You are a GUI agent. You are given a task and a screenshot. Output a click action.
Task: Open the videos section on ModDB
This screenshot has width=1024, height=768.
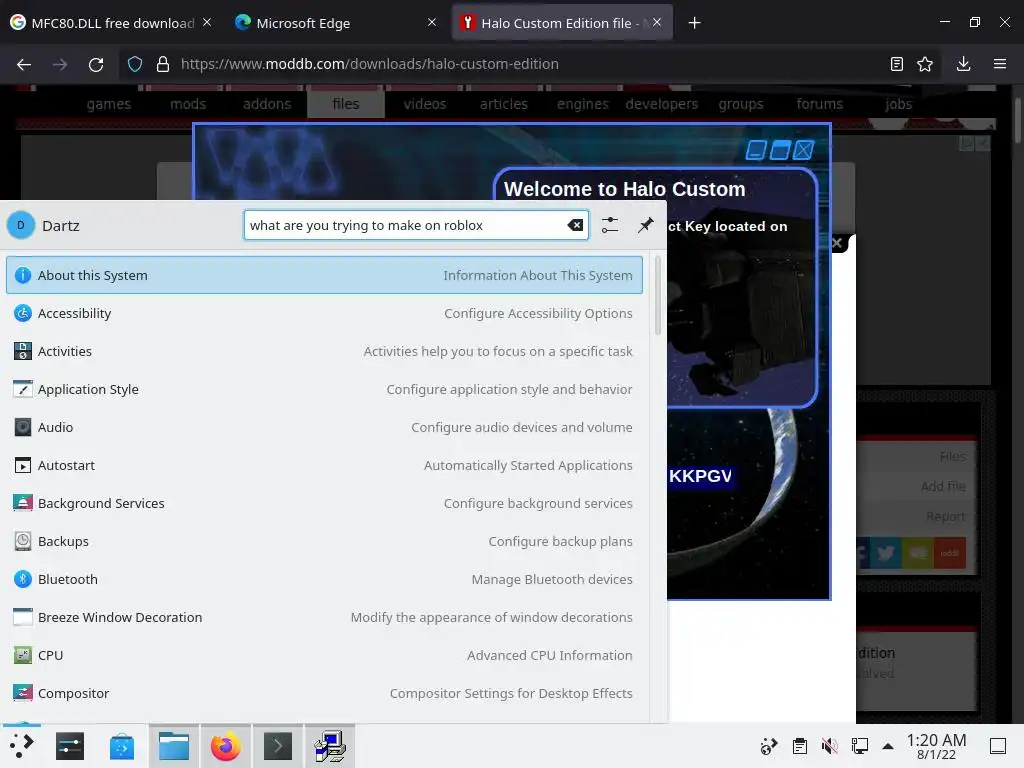click(424, 104)
